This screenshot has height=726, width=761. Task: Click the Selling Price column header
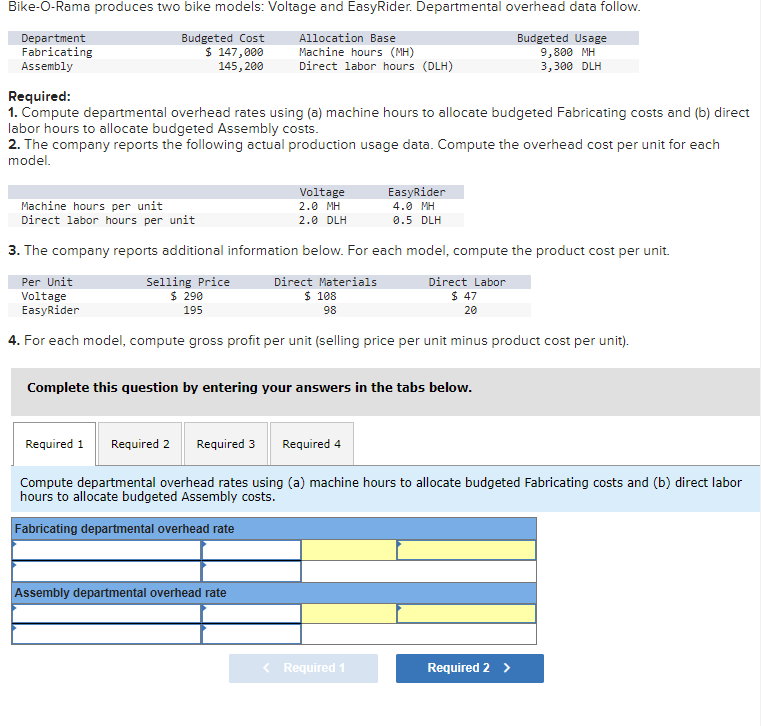(188, 282)
